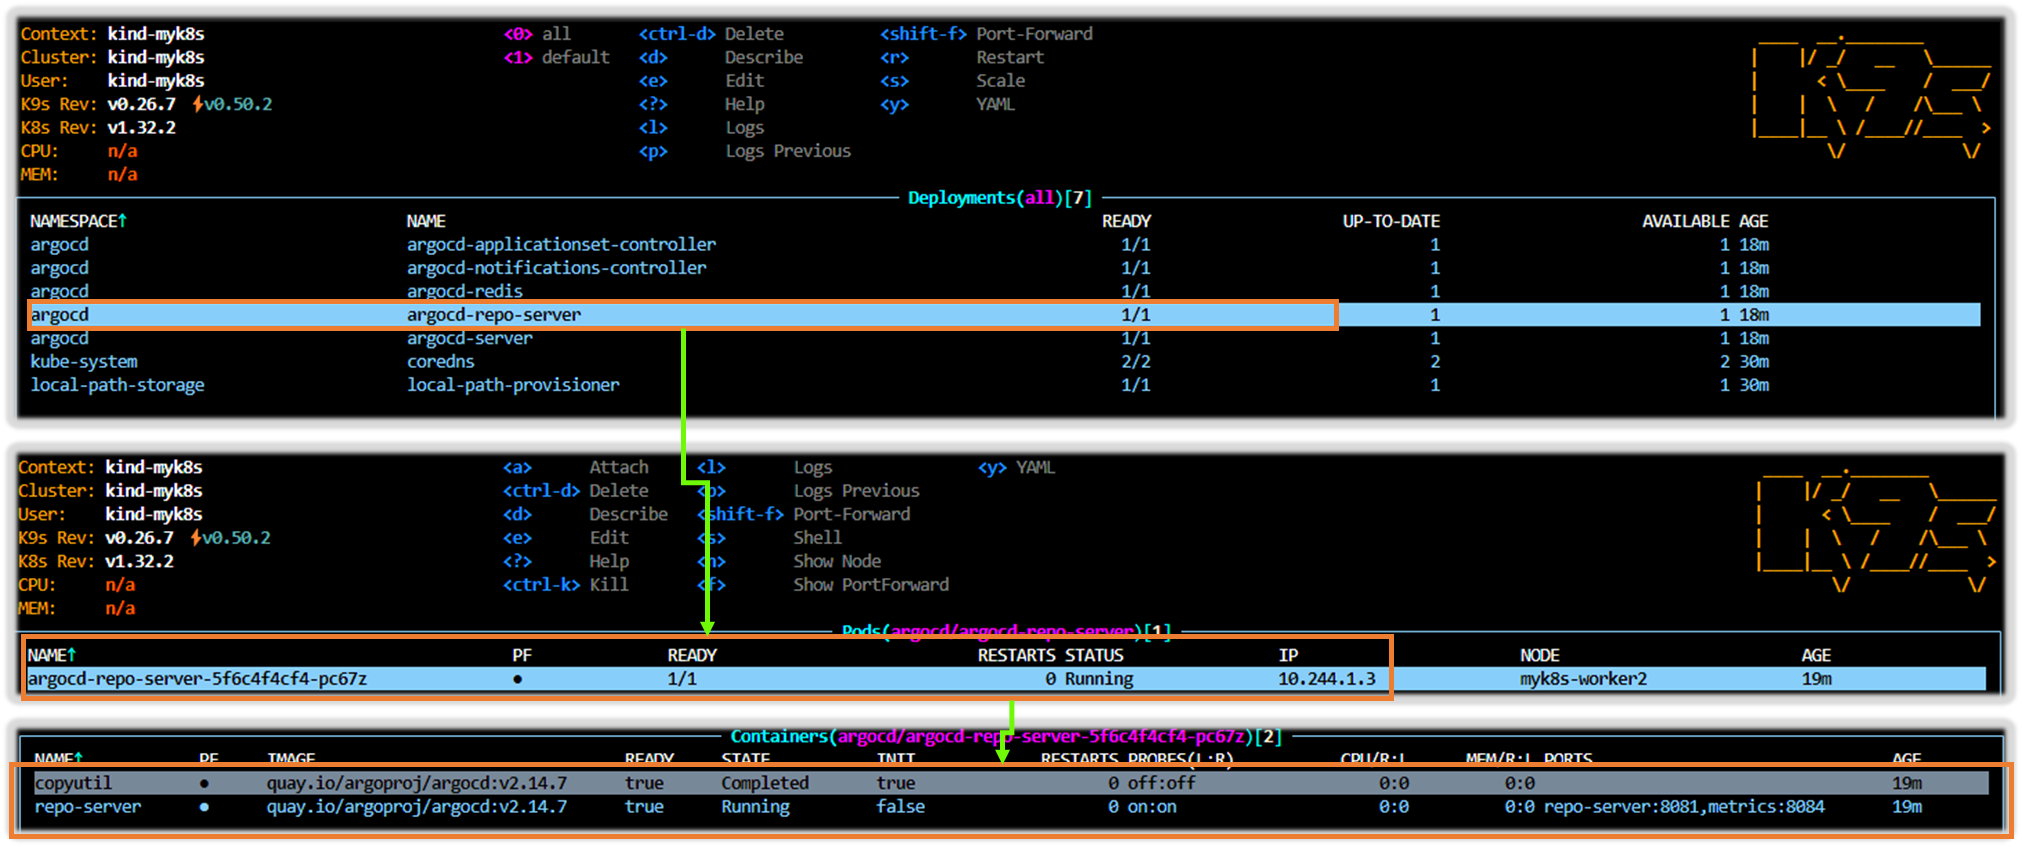
Task: Select the argocd-redis deployment row
Action: point(1005,291)
